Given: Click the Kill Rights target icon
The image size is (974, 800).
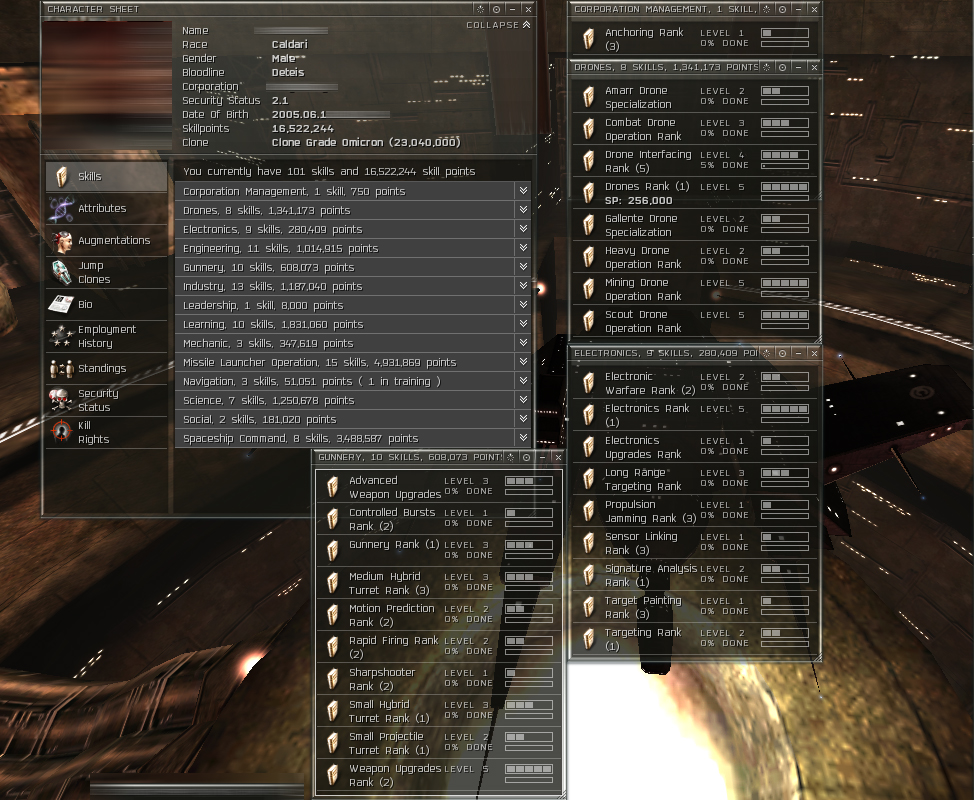Looking at the screenshot, I should (61, 432).
